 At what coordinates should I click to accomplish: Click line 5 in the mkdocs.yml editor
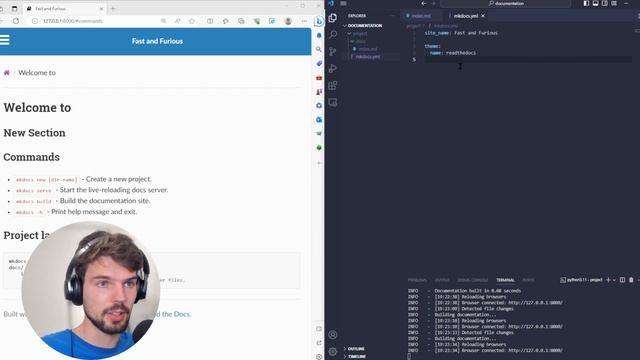[527, 60]
